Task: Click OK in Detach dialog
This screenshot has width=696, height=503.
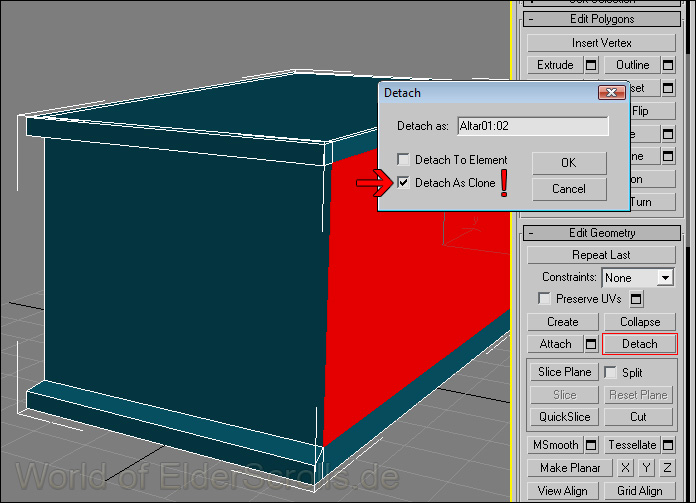Action: coord(569,163)
